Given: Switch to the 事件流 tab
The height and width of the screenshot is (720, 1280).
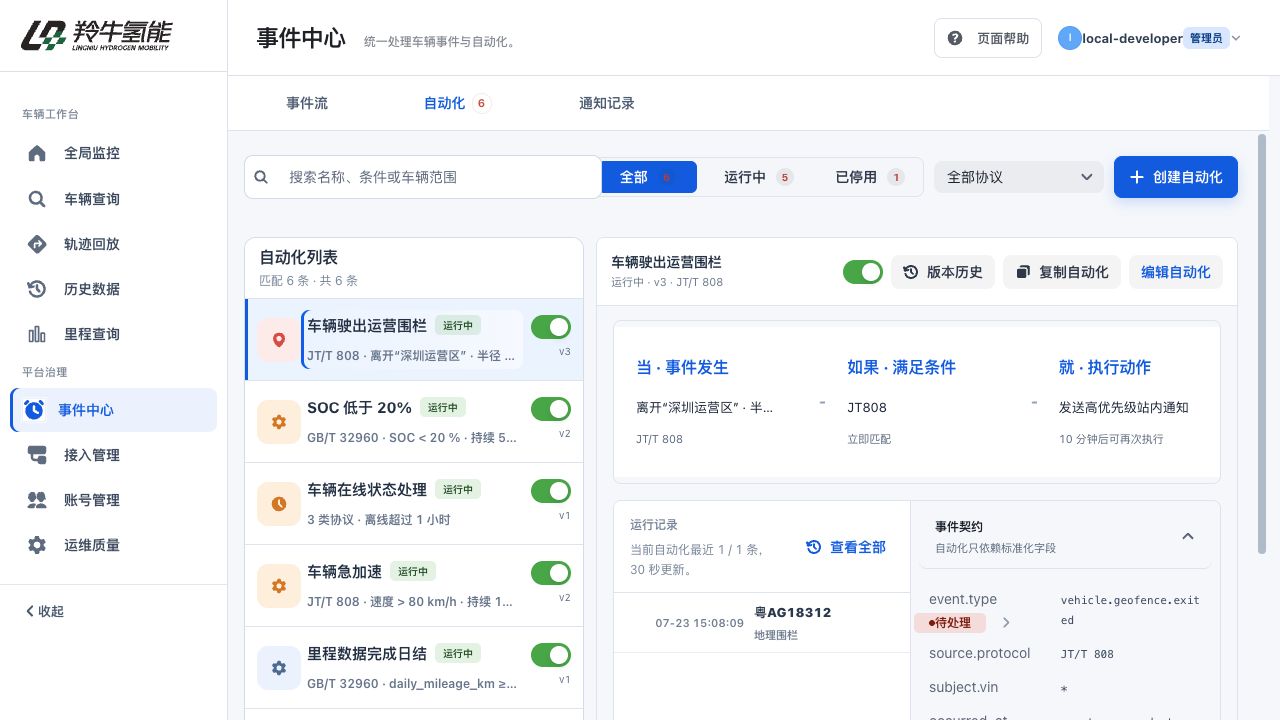Looking at the screenshot, I should (x=307, y=103).
